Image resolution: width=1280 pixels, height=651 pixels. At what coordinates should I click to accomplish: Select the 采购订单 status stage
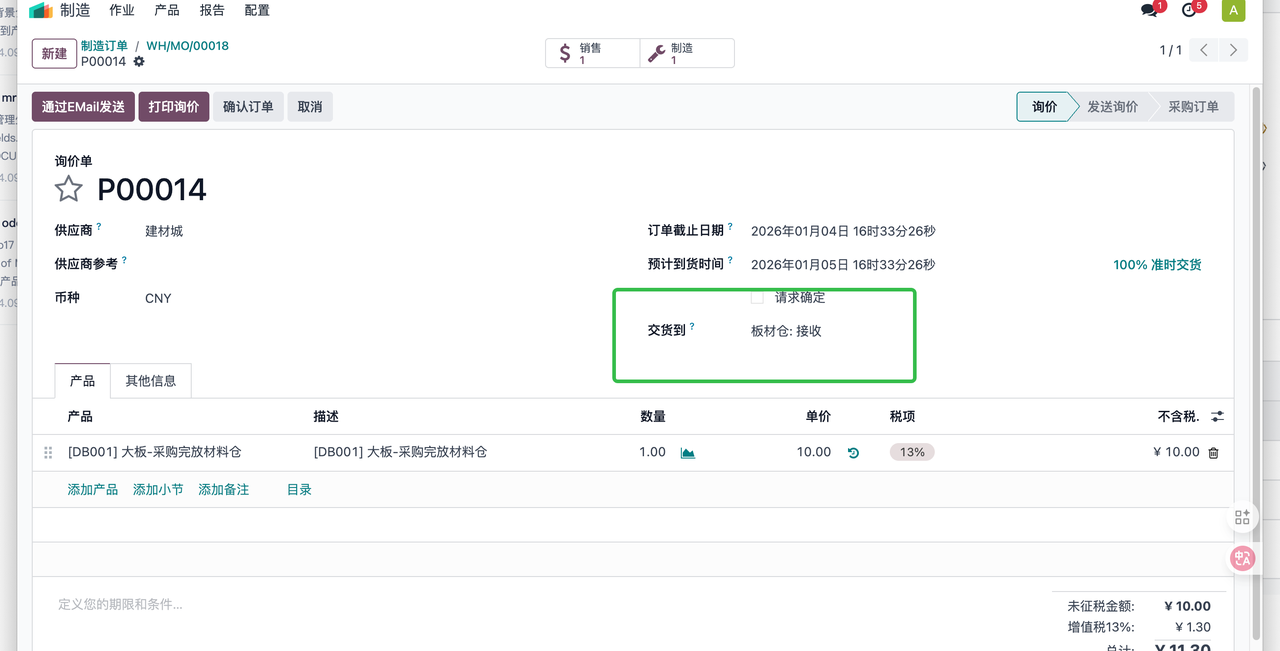tap(1193, 107)
